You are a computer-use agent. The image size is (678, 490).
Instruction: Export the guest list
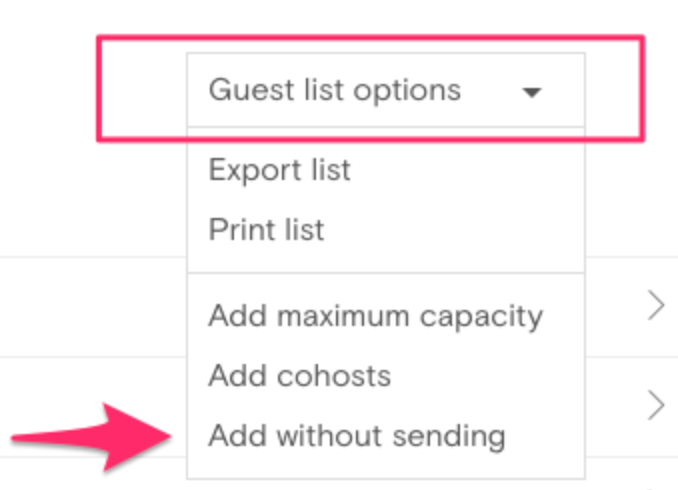coord(280,170)
